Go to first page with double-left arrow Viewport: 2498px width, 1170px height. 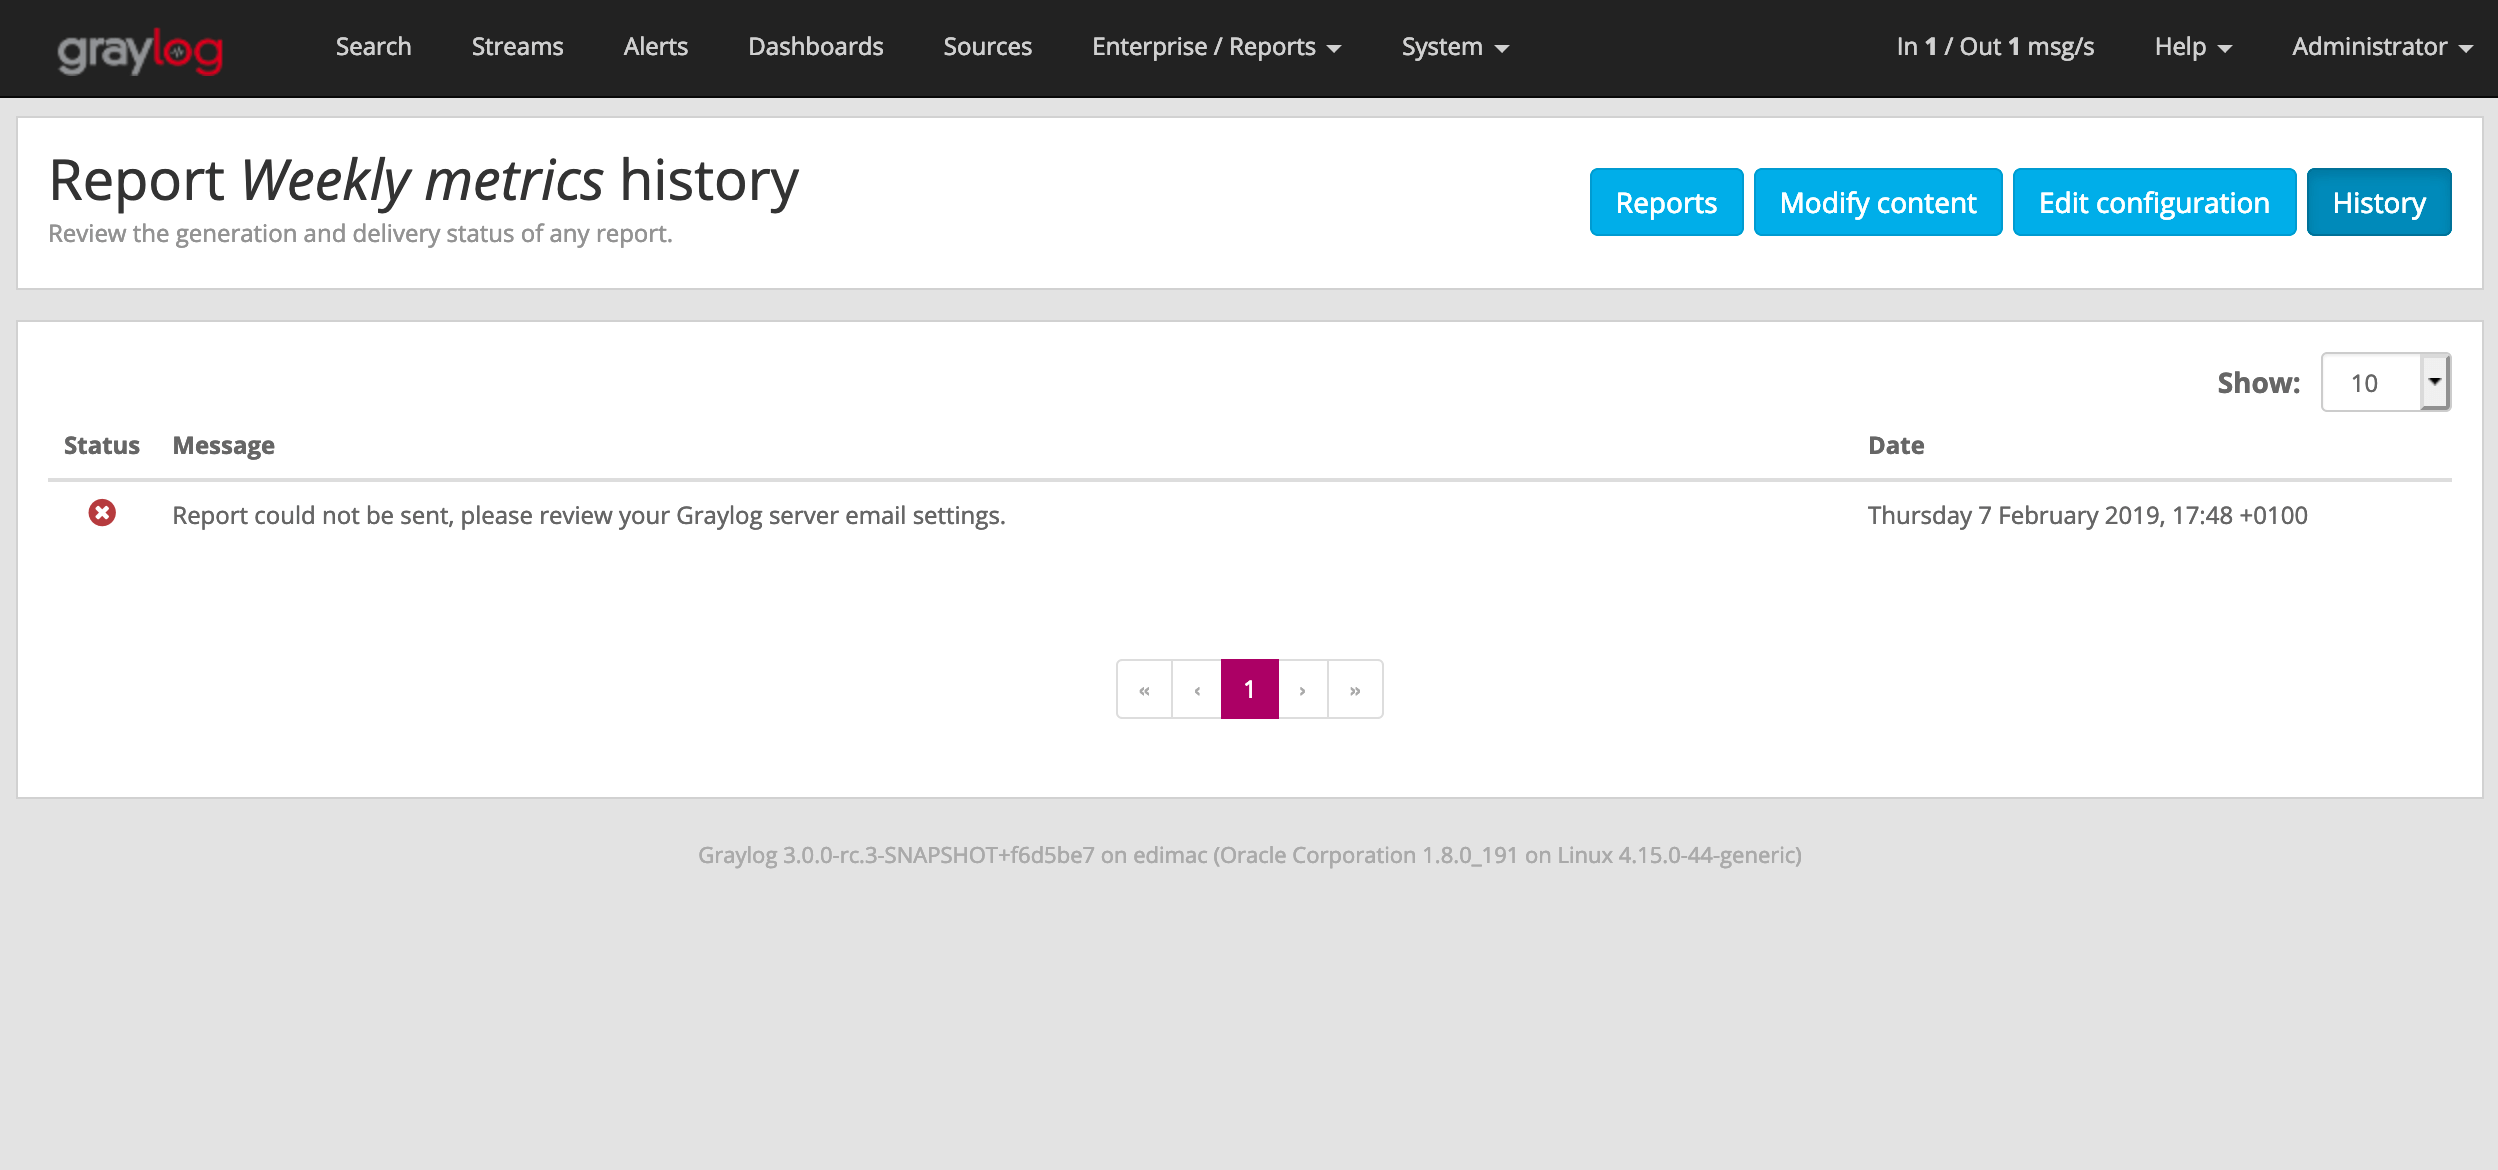click(1144, 689)
